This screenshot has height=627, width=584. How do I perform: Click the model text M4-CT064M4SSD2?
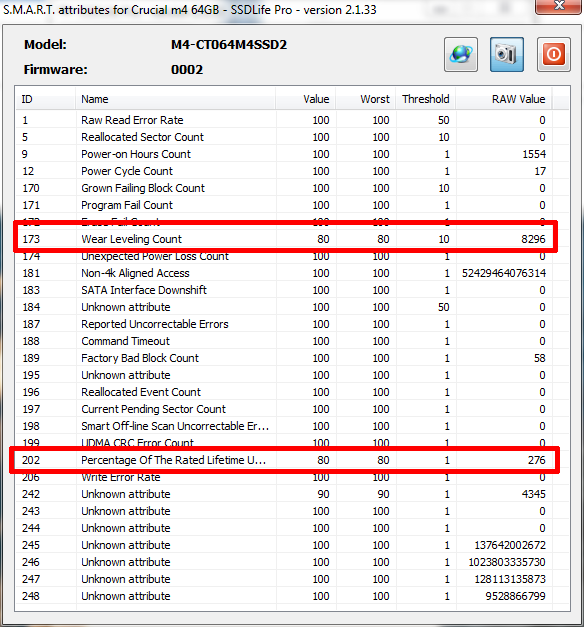[229, 44]
